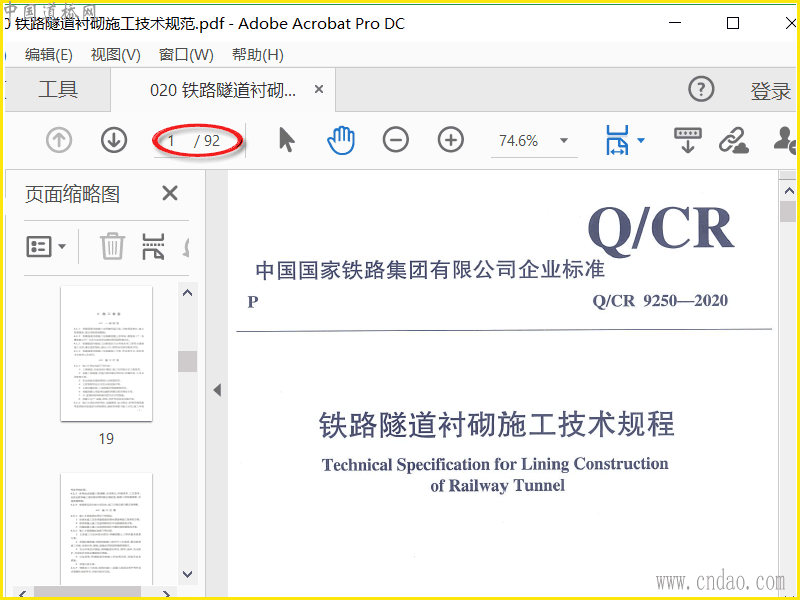The image size is (800, 600).
Task: Click the share-with-person user icon
Action: pos(785,140)
